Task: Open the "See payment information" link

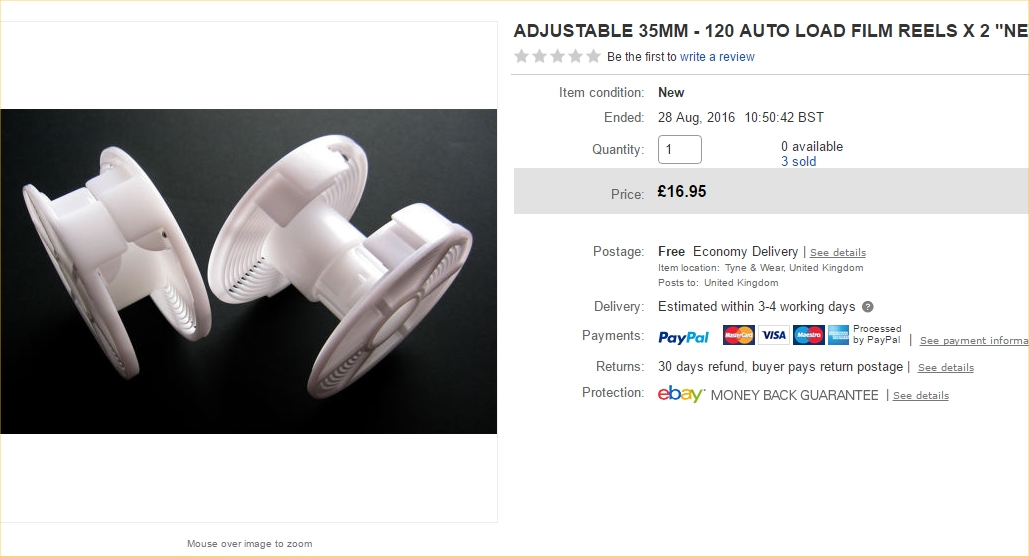Action: pos(973,341)
